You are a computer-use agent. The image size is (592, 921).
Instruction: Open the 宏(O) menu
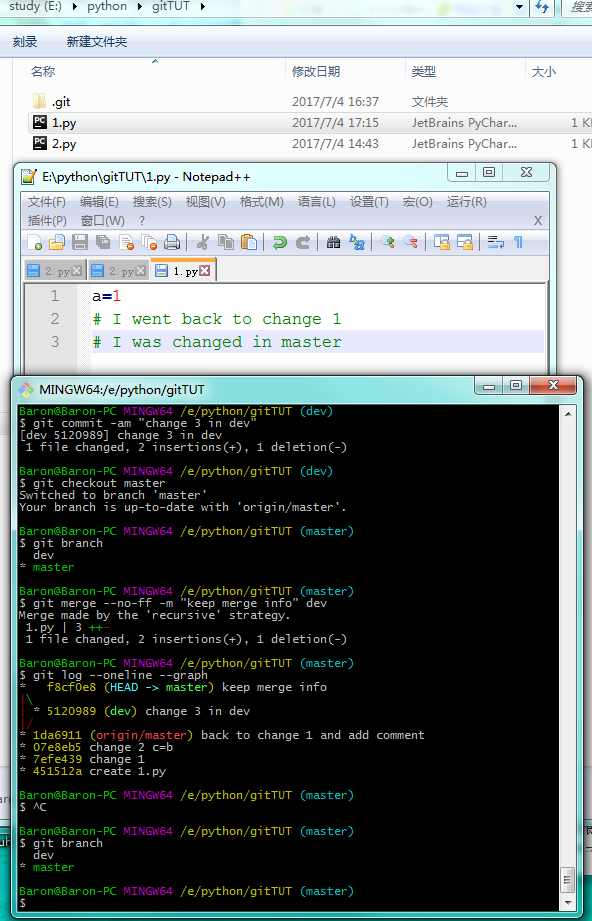pos(418,202)
